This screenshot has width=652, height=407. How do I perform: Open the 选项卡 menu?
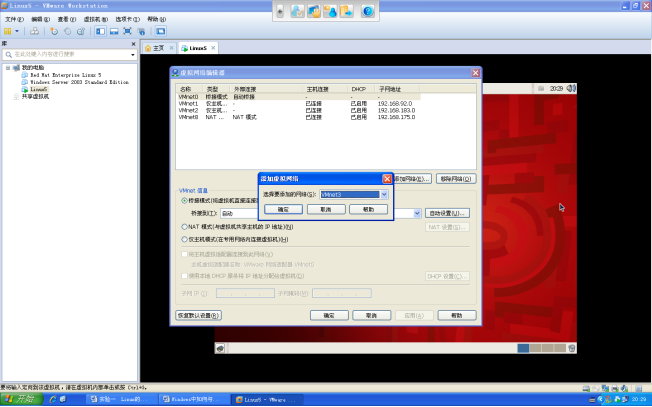pos(127,19)
